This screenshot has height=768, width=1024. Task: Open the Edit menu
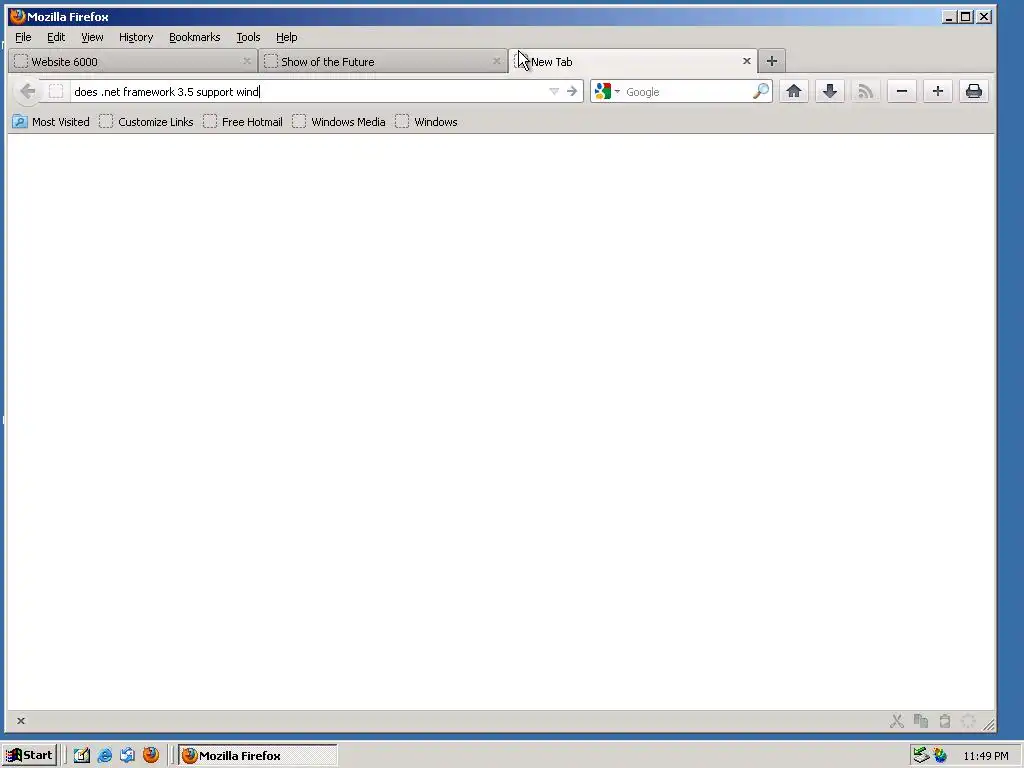[56, 37]
